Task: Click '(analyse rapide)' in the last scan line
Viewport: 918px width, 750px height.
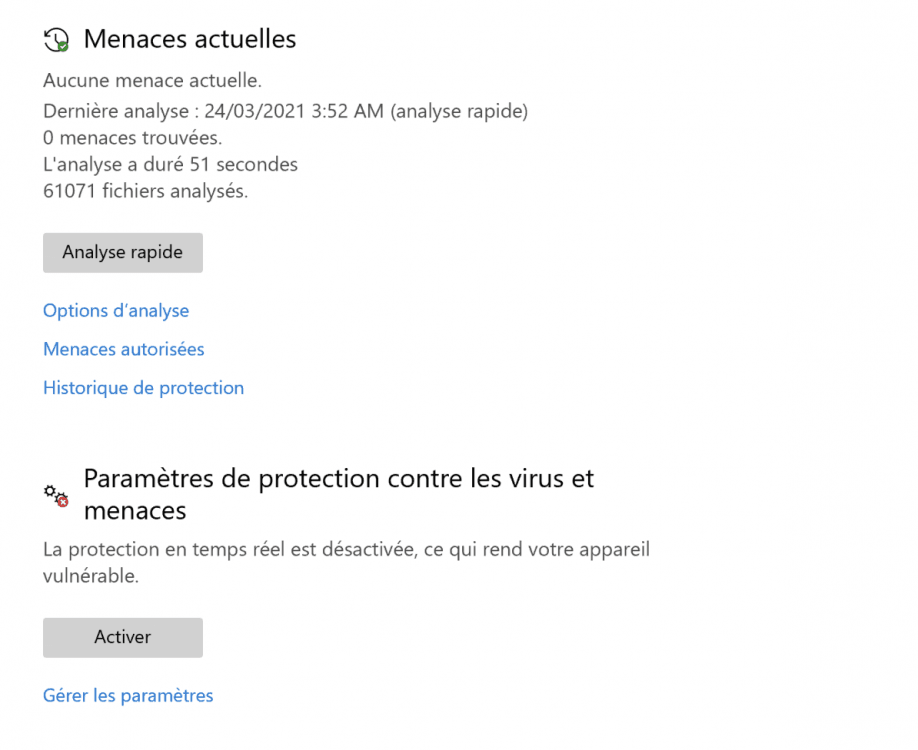Action: pos(459,111)
